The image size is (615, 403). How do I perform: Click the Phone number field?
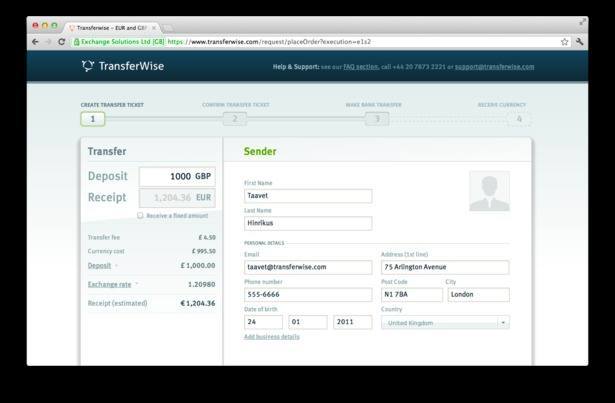pyautogui.click(x=308, y=295)
